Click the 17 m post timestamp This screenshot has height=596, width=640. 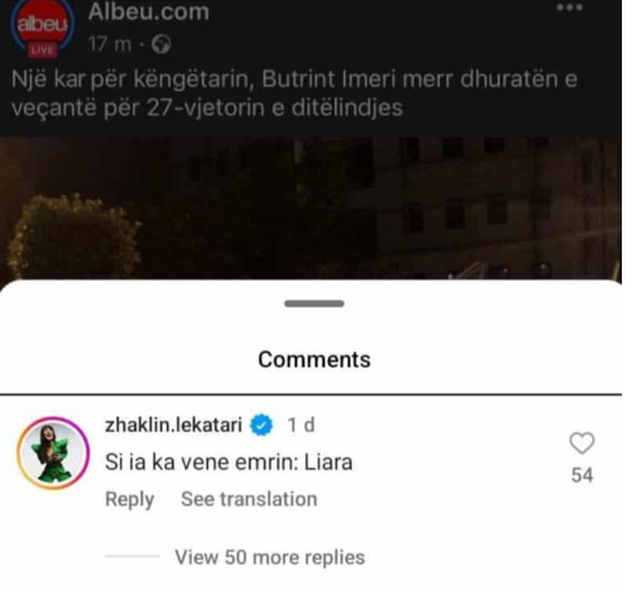tap(110, 44)
